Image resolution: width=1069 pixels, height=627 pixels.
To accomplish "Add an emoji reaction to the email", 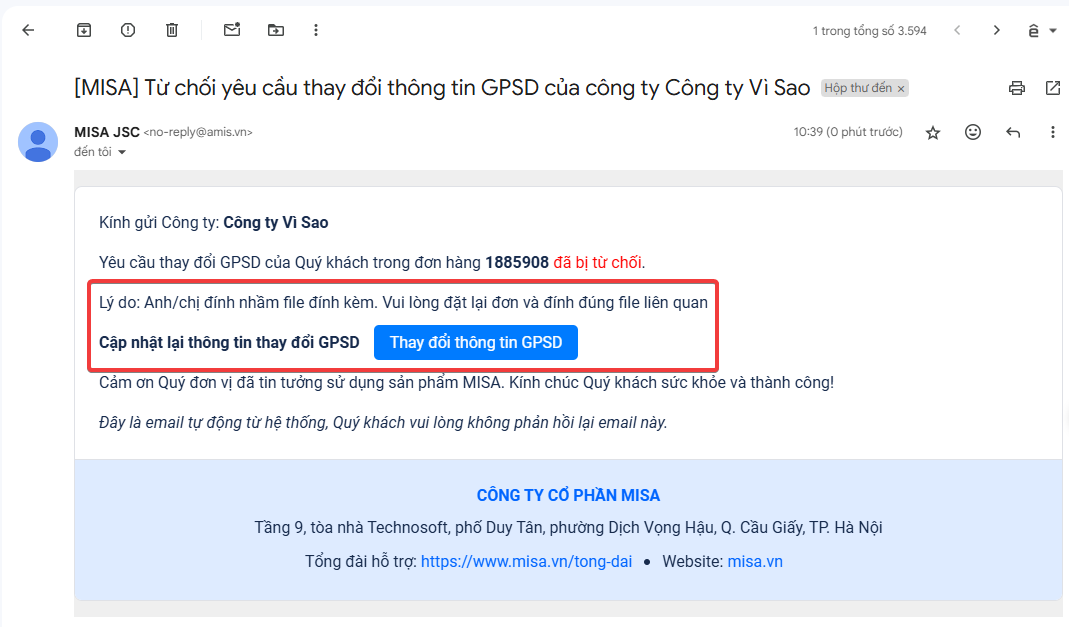I will 973,132.
